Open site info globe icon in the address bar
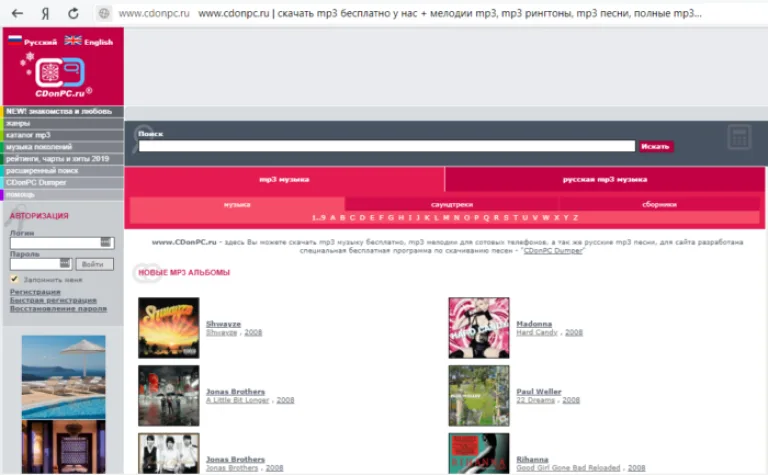Image resolution: width=768 pixels, height=475 pixels. (x=104, y=14)
